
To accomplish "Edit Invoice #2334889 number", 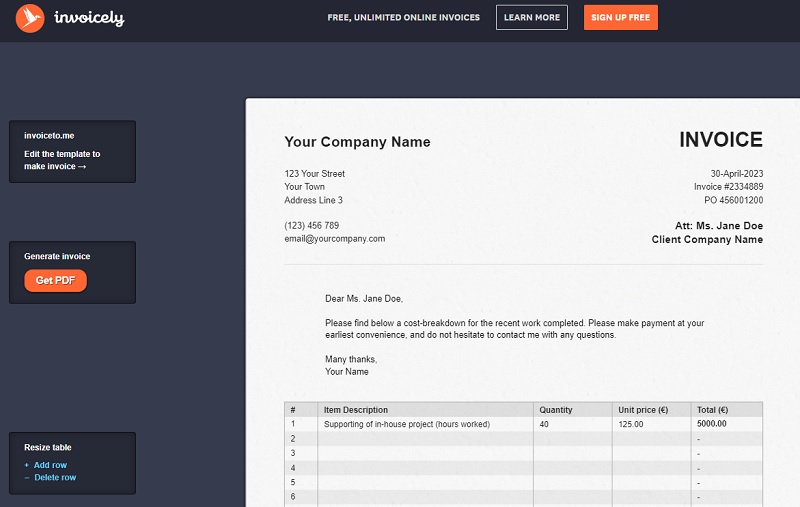I will pos(728,187).
